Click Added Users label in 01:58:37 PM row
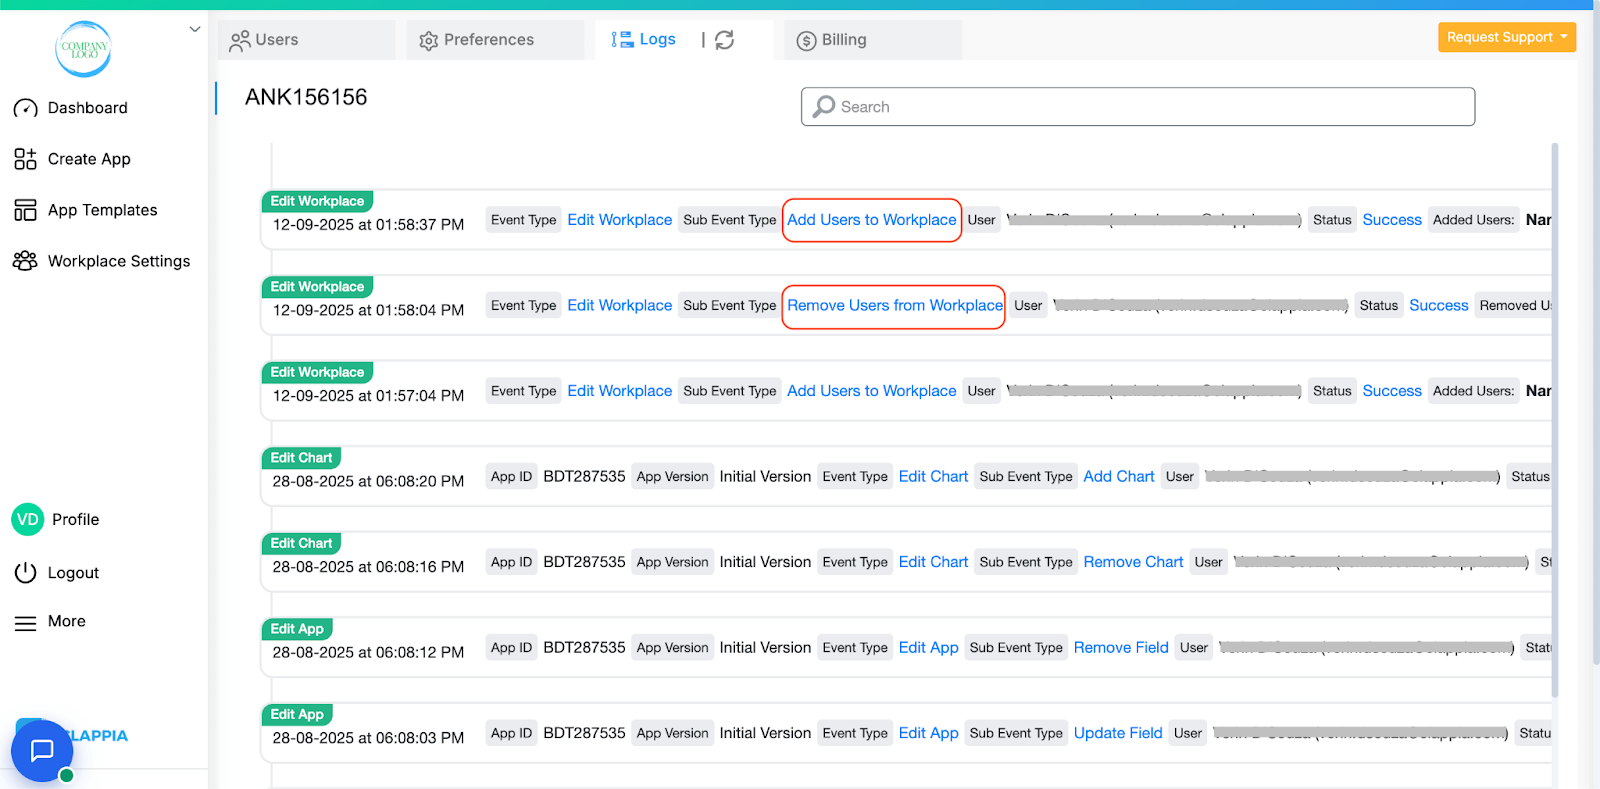The height and width of the screenshot is (789, 1600). [1473, 220]
